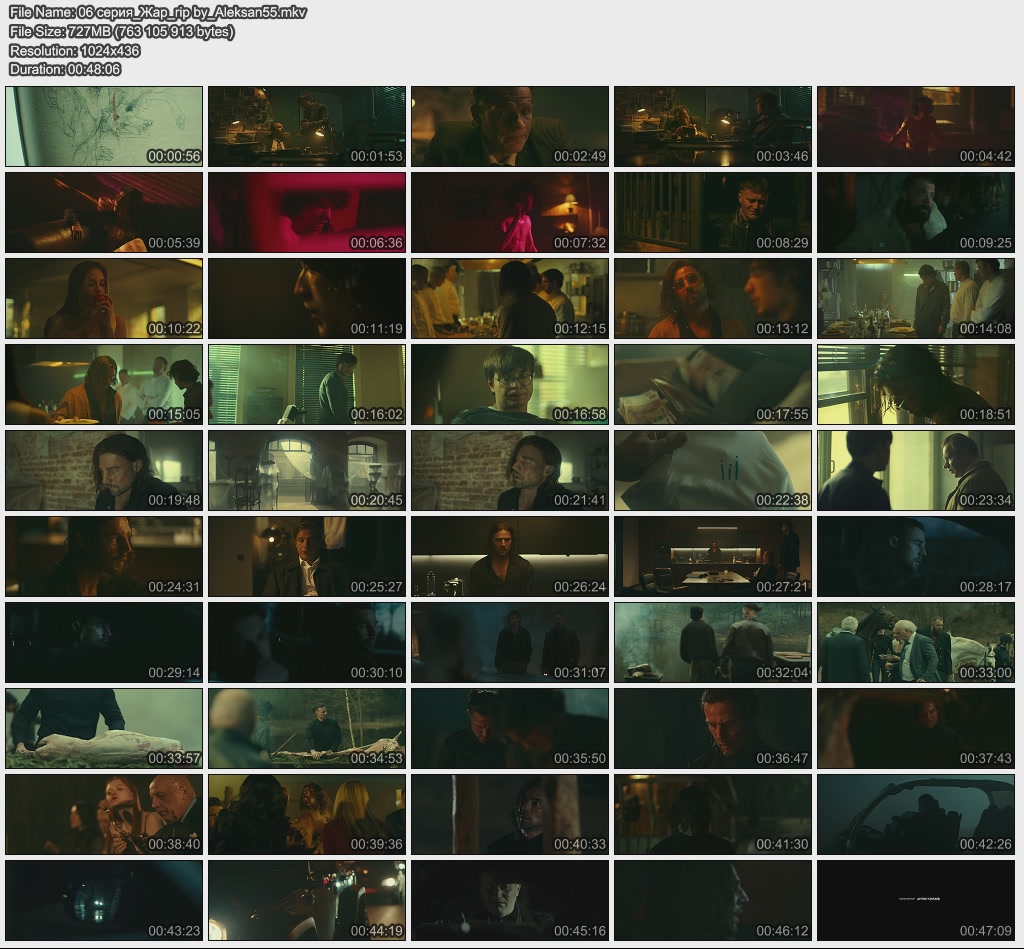This screenshot has width=1024, height=949.
Task: Click the Duration 00:48:06 text
Action: pyautogui.click(x=65, y=70)
